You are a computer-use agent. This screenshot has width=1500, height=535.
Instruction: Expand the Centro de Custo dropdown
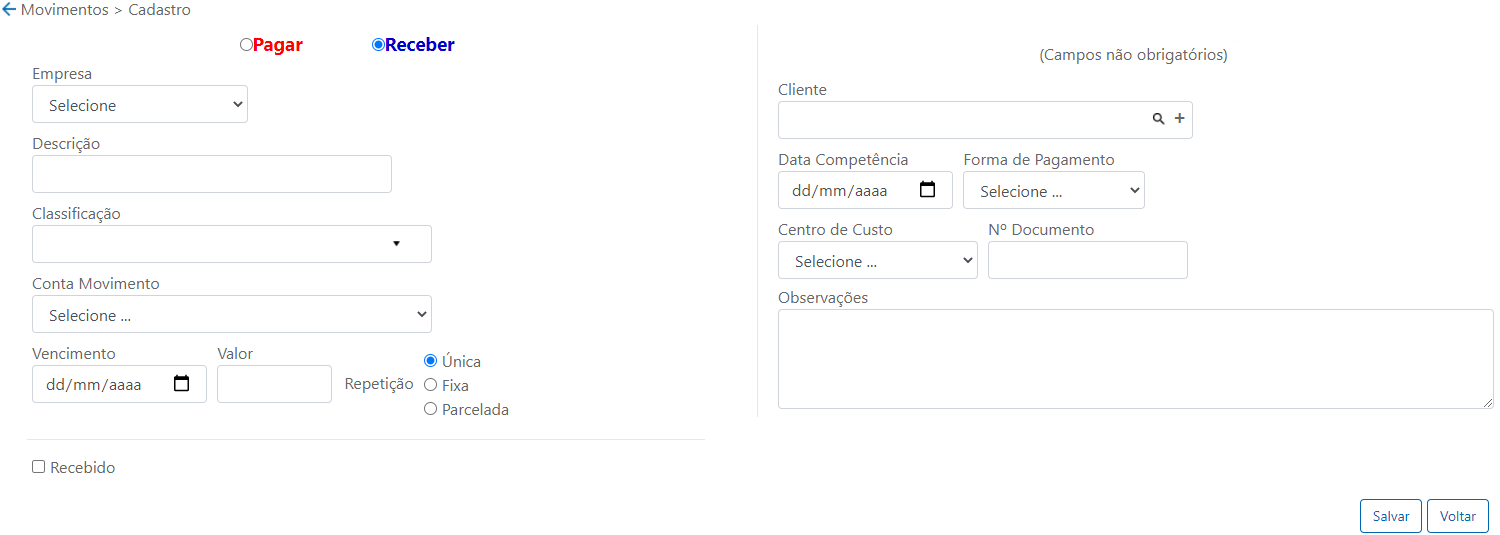tap(878, 260)
